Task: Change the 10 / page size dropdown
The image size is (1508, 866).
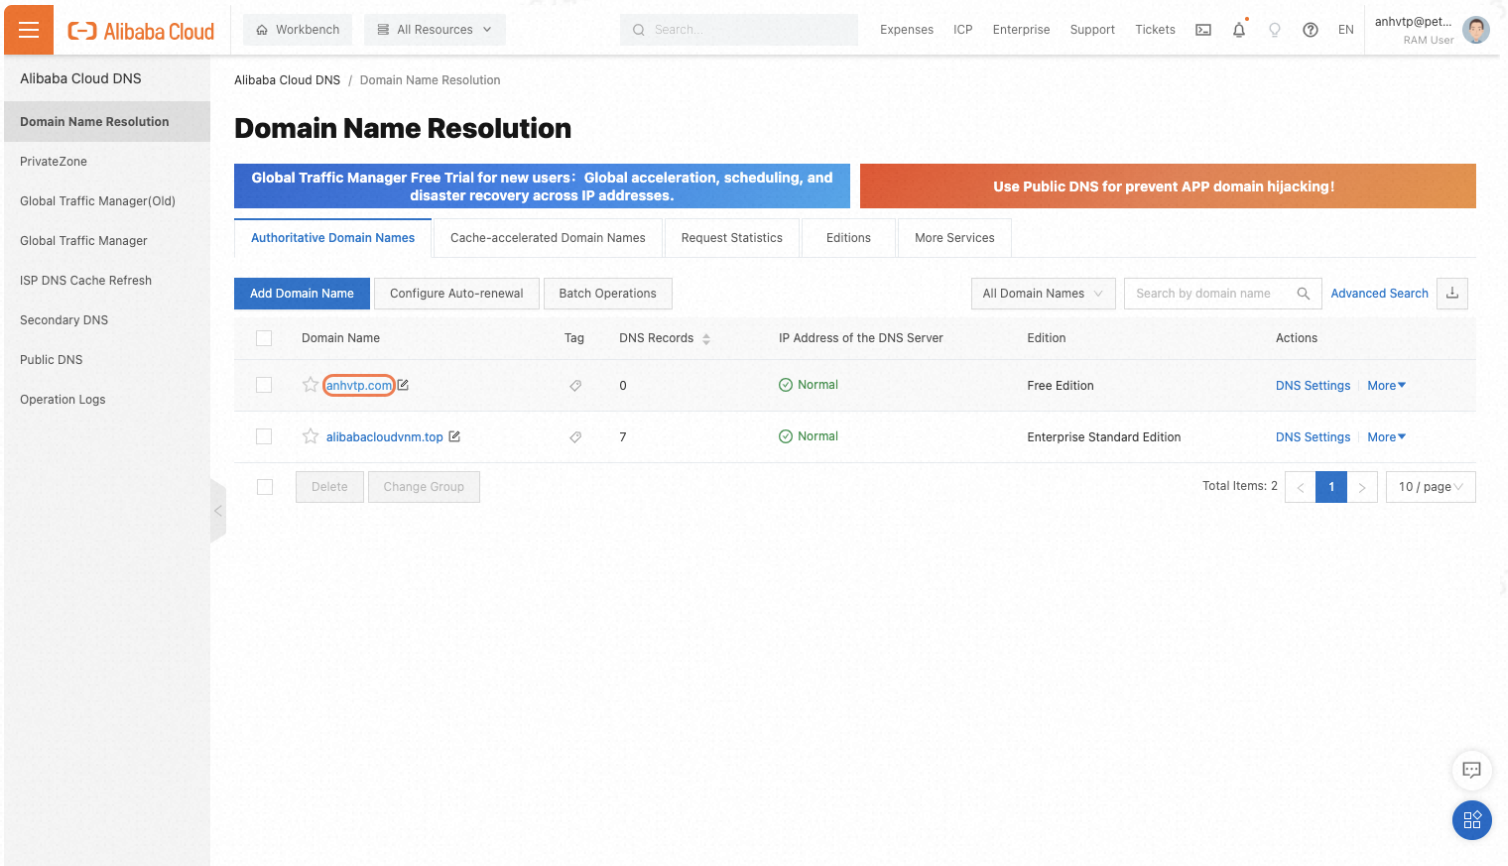Action: (x=1430, y=487)
